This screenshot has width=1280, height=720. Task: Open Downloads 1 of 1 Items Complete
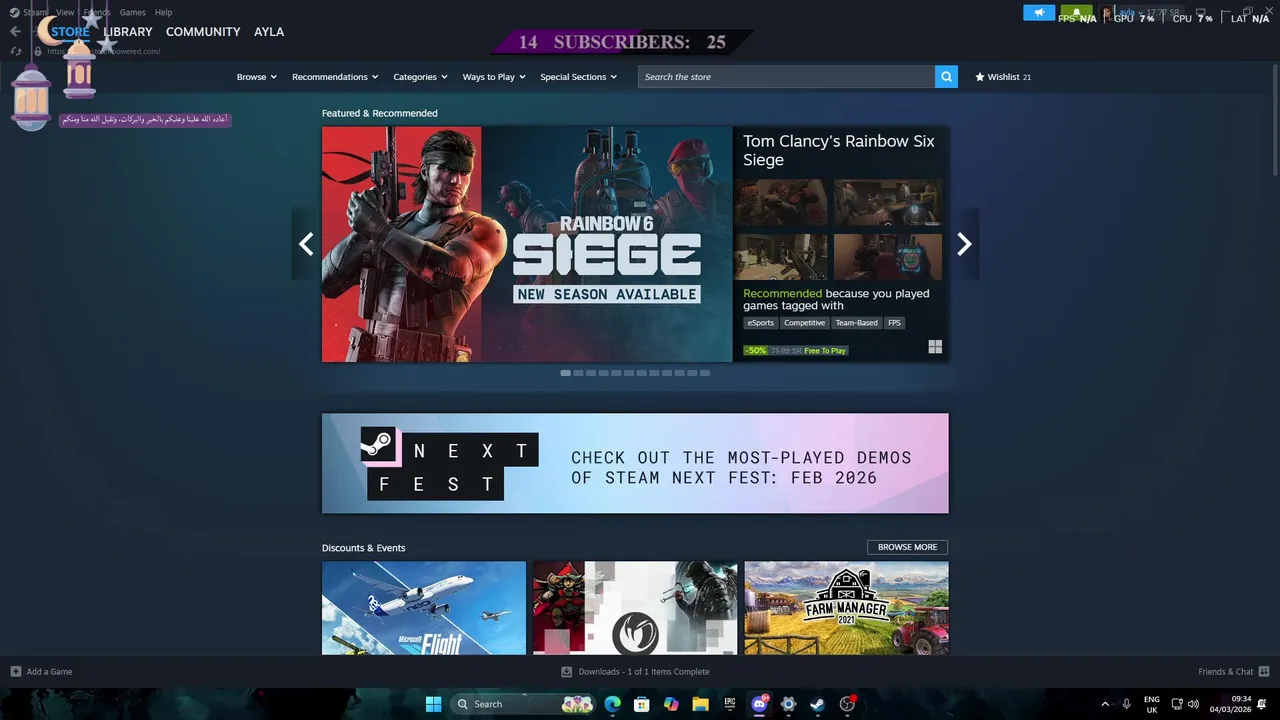[644, 671]
